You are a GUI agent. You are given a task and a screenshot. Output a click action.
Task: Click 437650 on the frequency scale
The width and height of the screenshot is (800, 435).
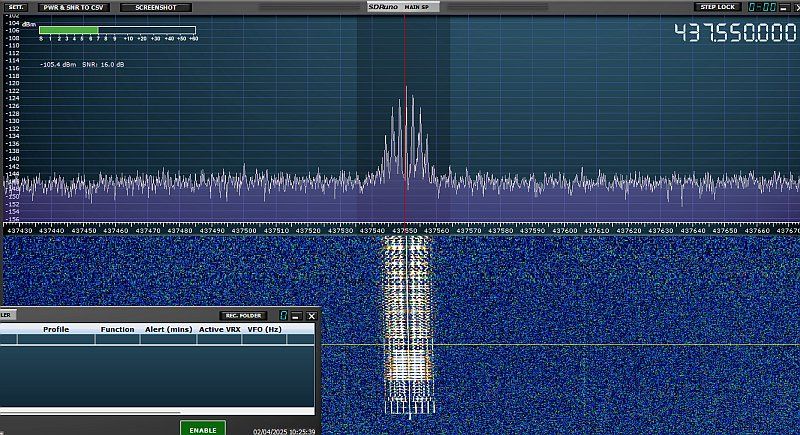coord(725,231)
